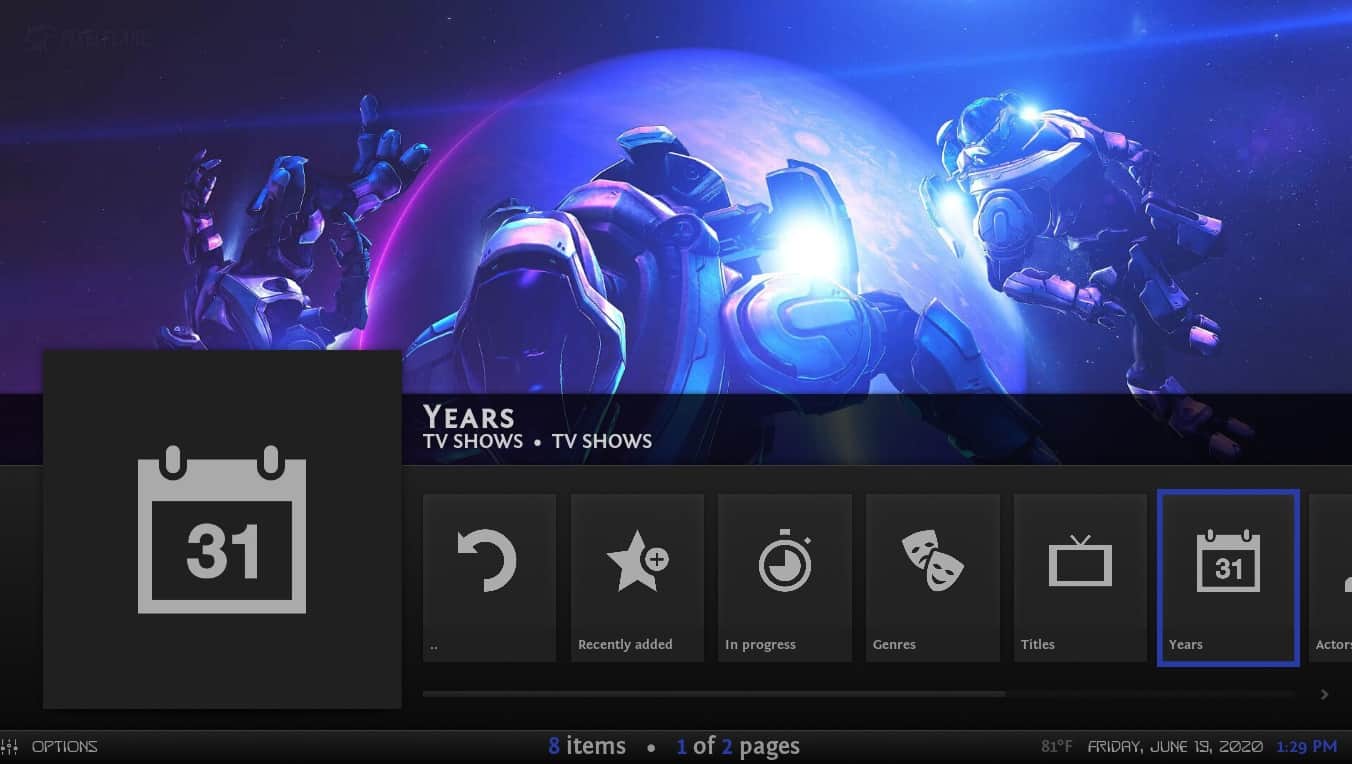This screenshot has height=764, width=1352.
Task: Open the partially visible Actors tile
Action: coord(1331,577)
